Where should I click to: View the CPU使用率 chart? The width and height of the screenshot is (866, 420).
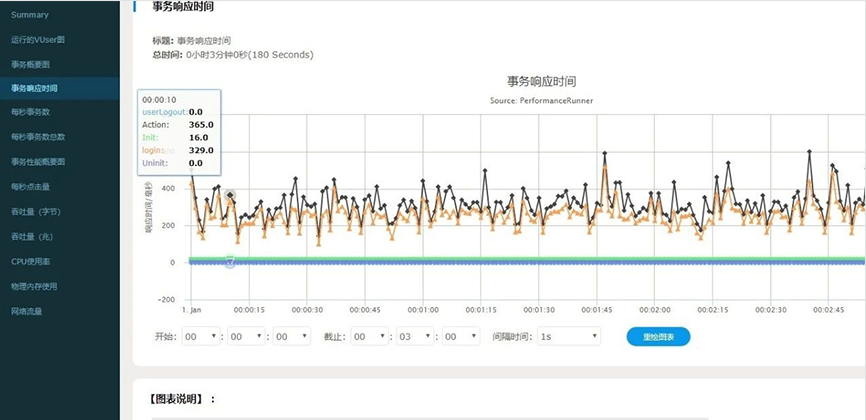31,261
